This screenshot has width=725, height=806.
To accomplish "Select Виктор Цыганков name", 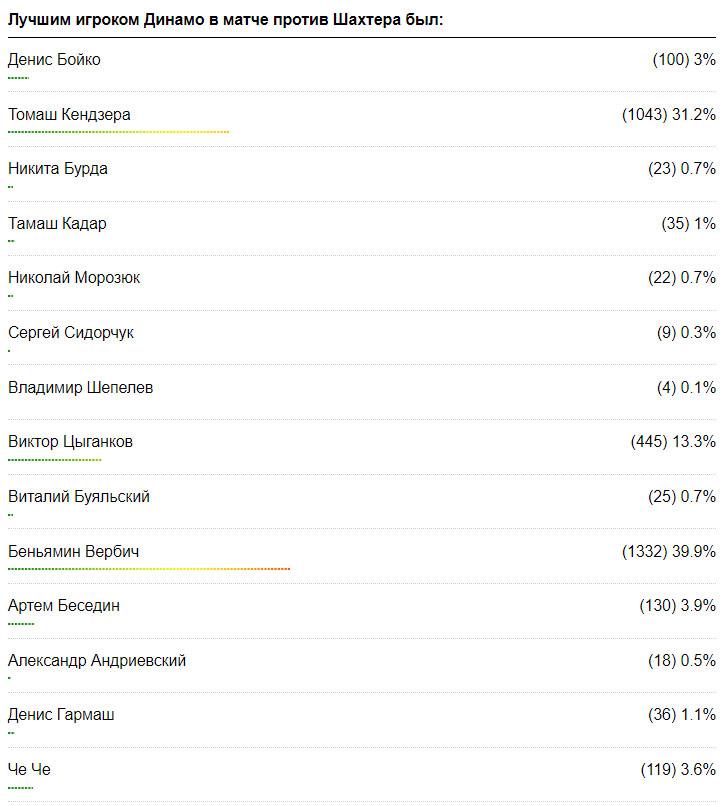I will pyautogui.click(x=70, y=442).
